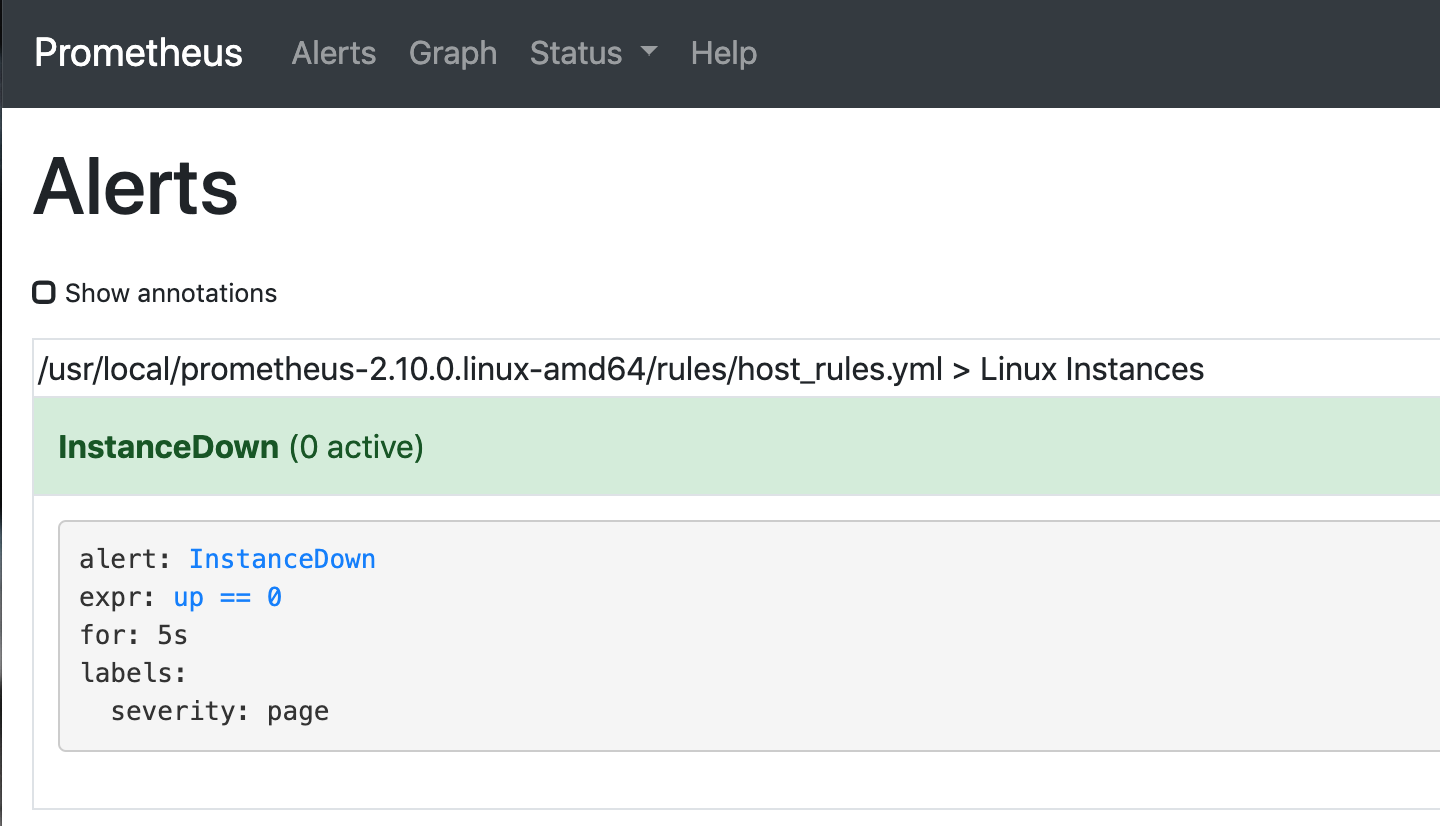Select the host_rules.yml > Linux Instances path text
The image size is (1440, 826).
click(620, 369)
